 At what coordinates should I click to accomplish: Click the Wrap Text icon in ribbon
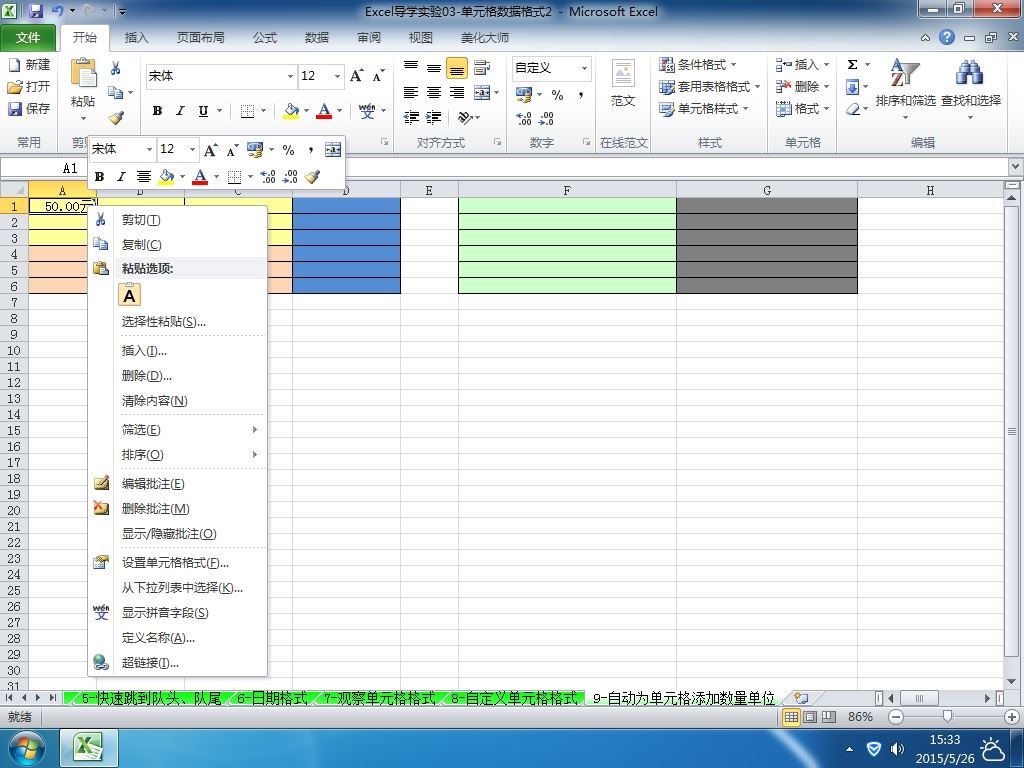coord(482,67)
